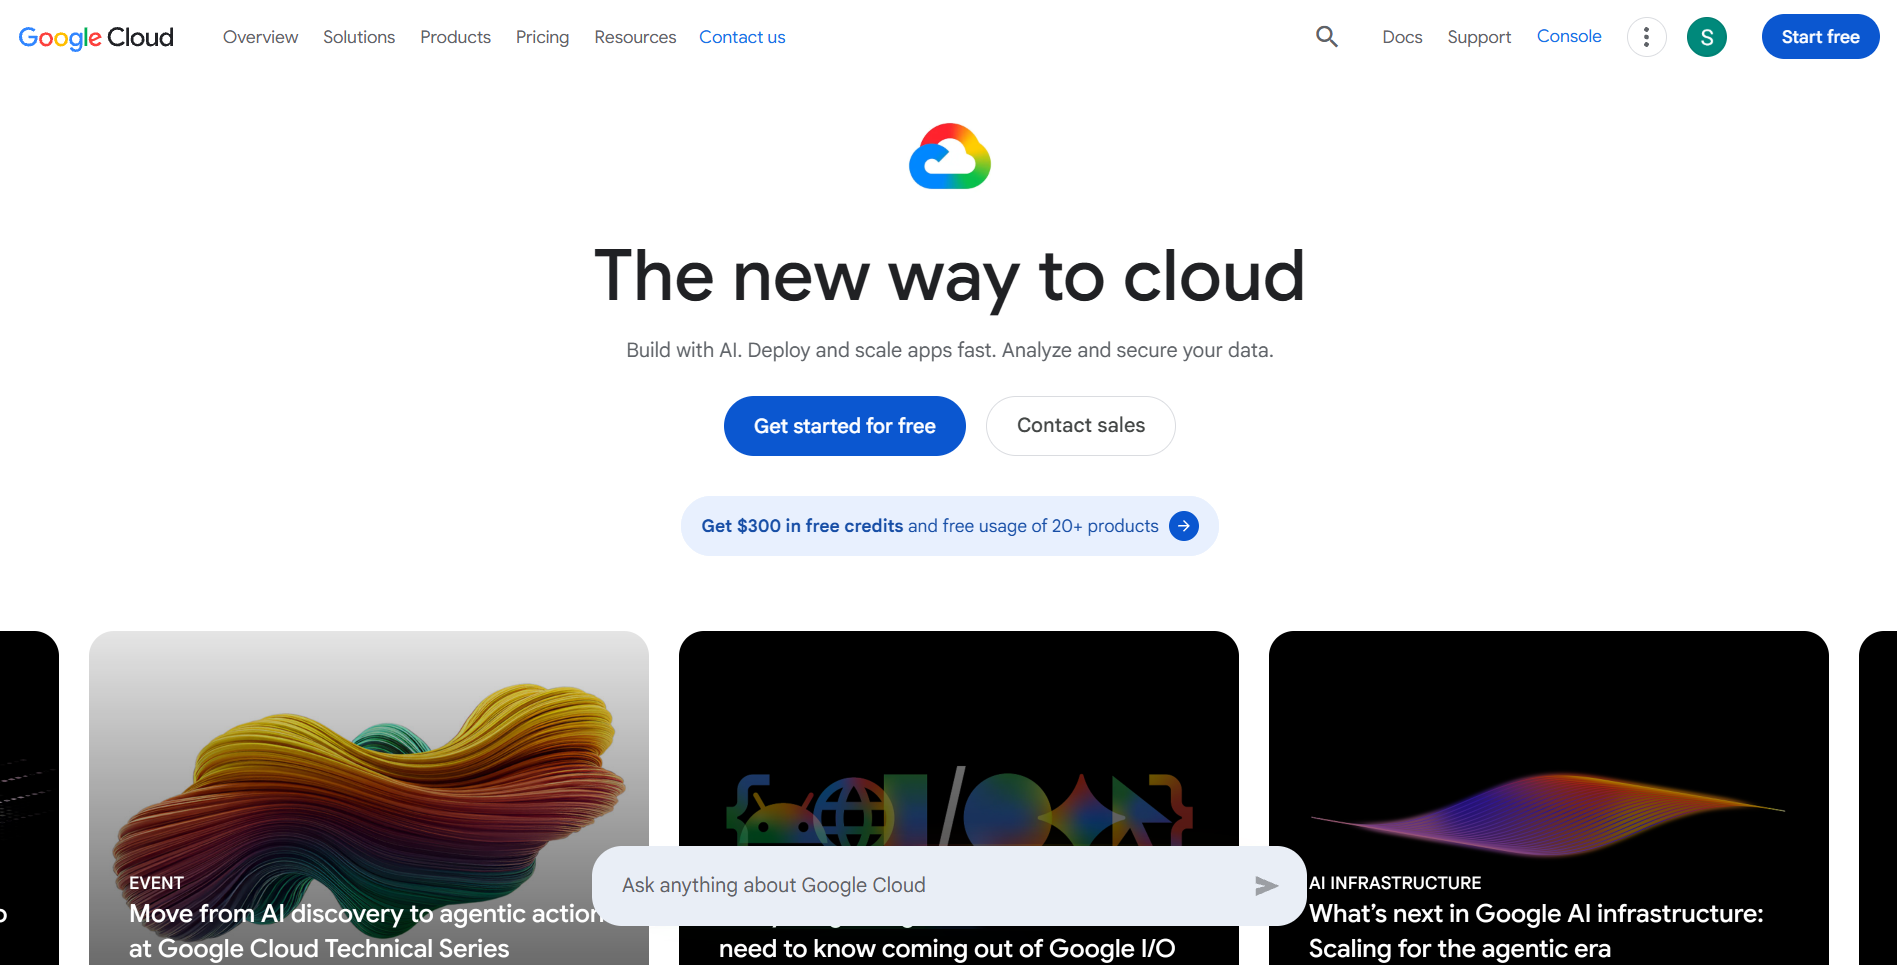Image resolution: width=1897 pixels, height=965 pixels.
Task: Open the Get $300 in free credits banner
Action: tap(949, 526)
